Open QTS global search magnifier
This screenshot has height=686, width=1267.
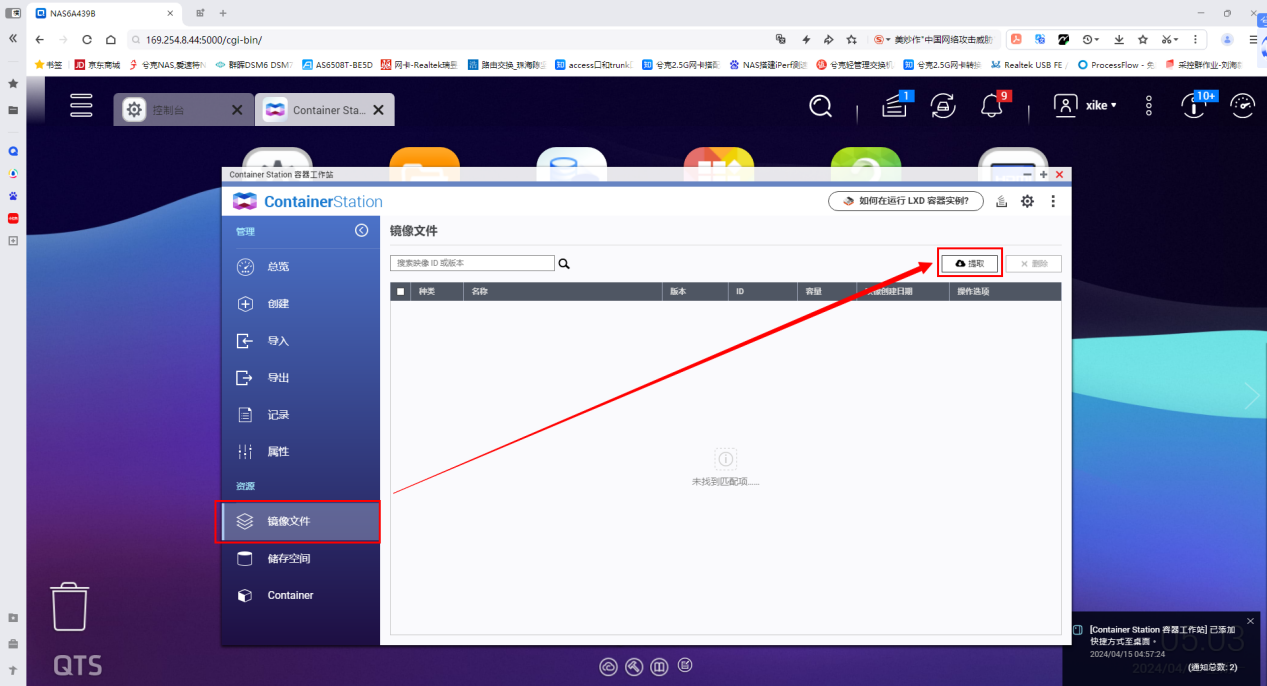820,106
